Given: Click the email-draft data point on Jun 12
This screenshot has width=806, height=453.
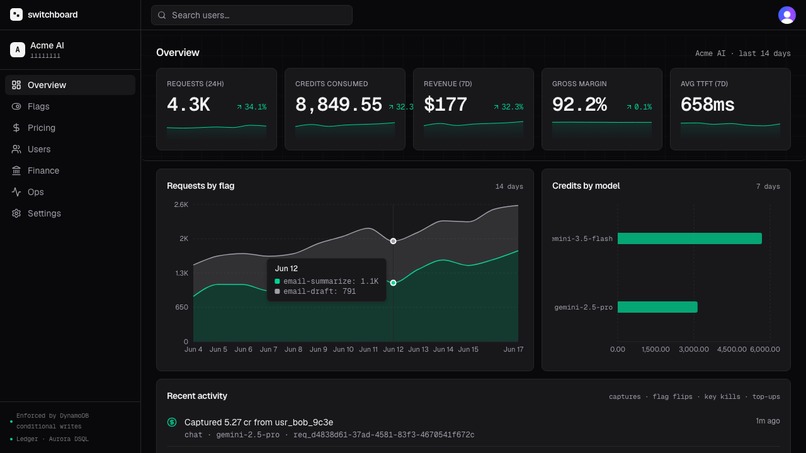Looking at the screenshot, I should tap(393, 241).
